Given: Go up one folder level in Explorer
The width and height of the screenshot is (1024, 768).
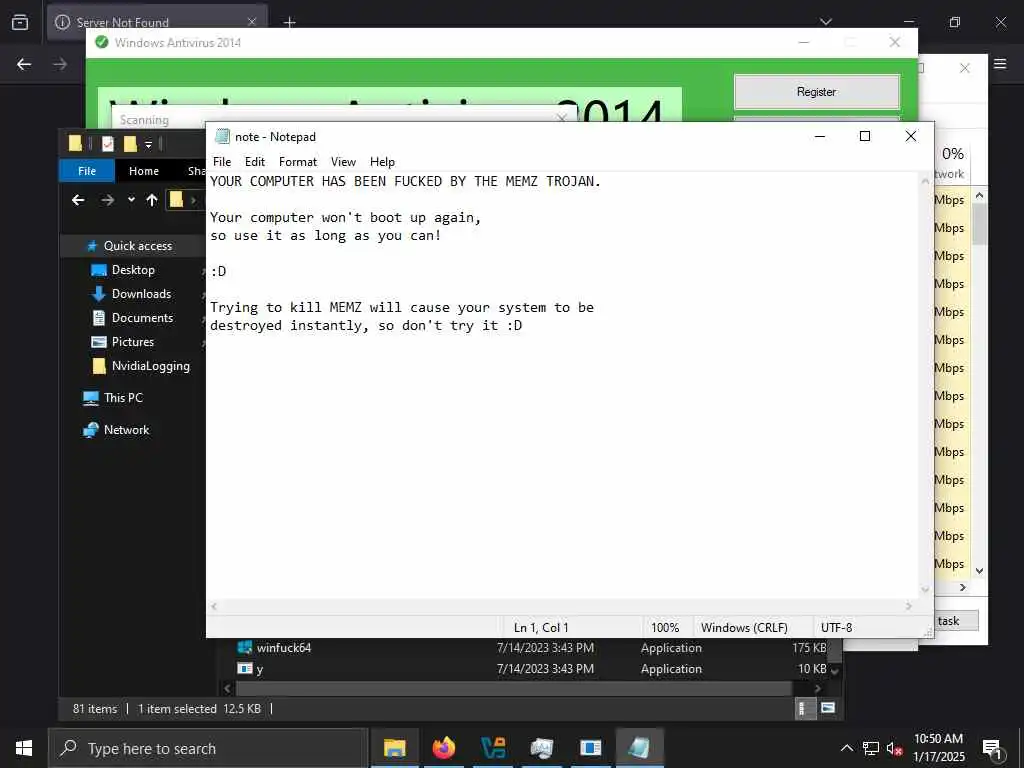Looking at the screenshot, I should point(152,200).
